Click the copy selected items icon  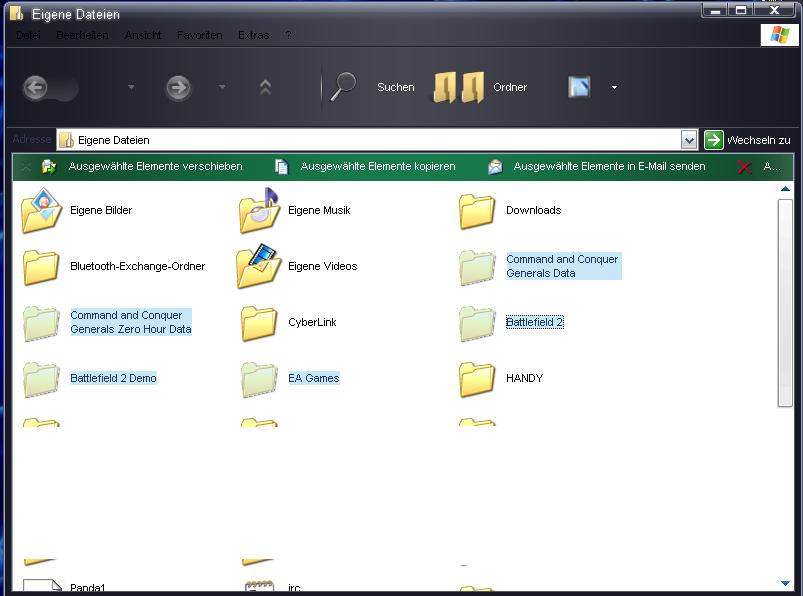click(x=282, y=166)
